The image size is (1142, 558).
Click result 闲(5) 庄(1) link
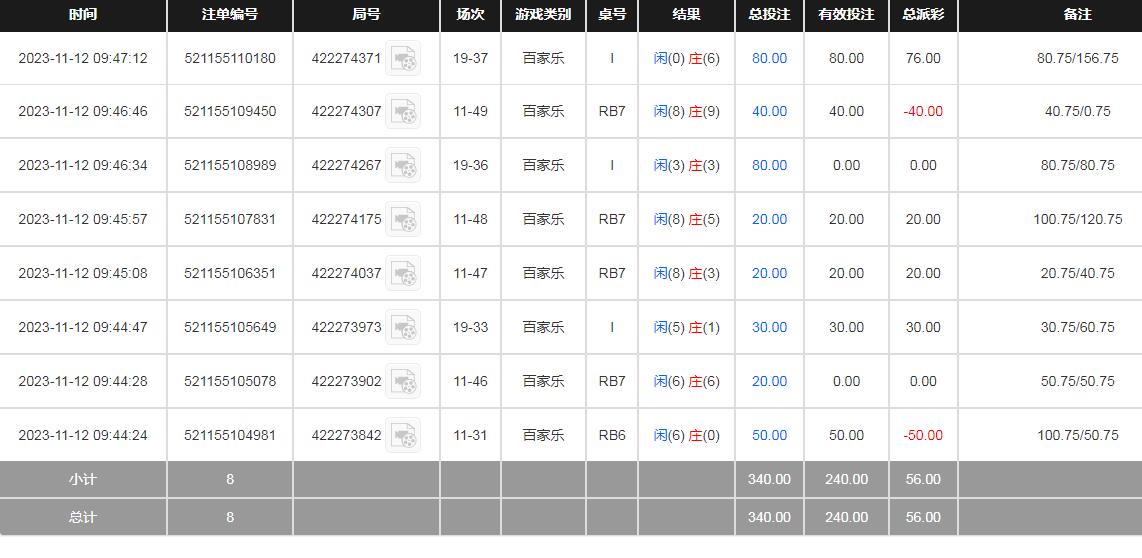click(x=686, y=328)
